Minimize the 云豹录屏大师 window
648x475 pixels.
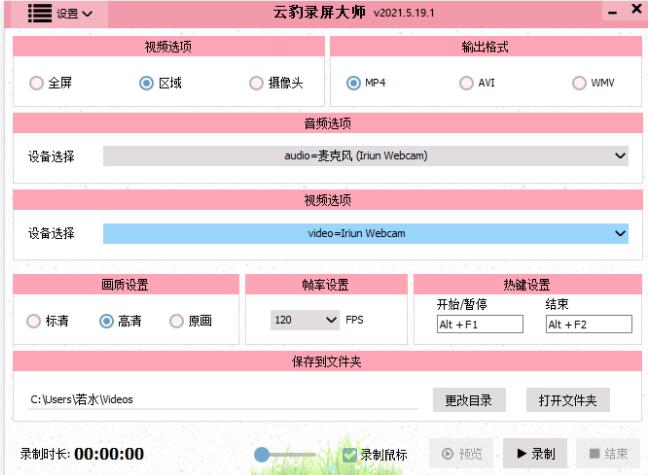[x=612, y=13]
